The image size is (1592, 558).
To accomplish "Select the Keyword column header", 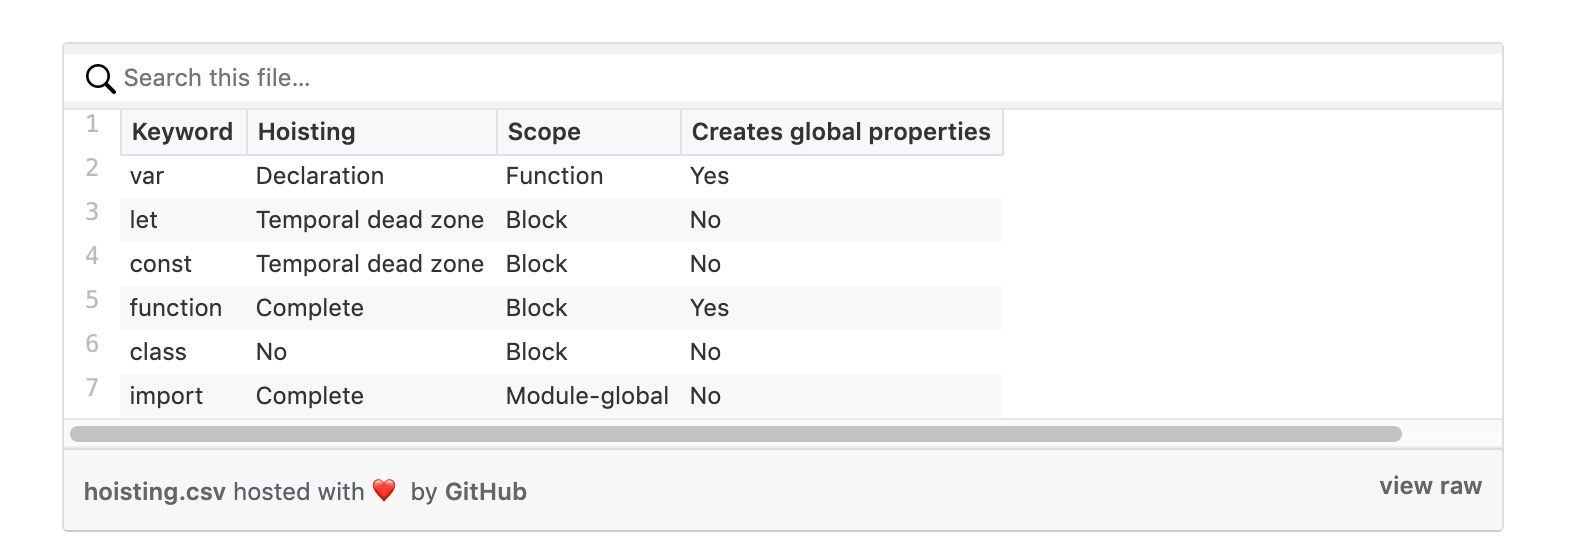I will pos(182,132).
